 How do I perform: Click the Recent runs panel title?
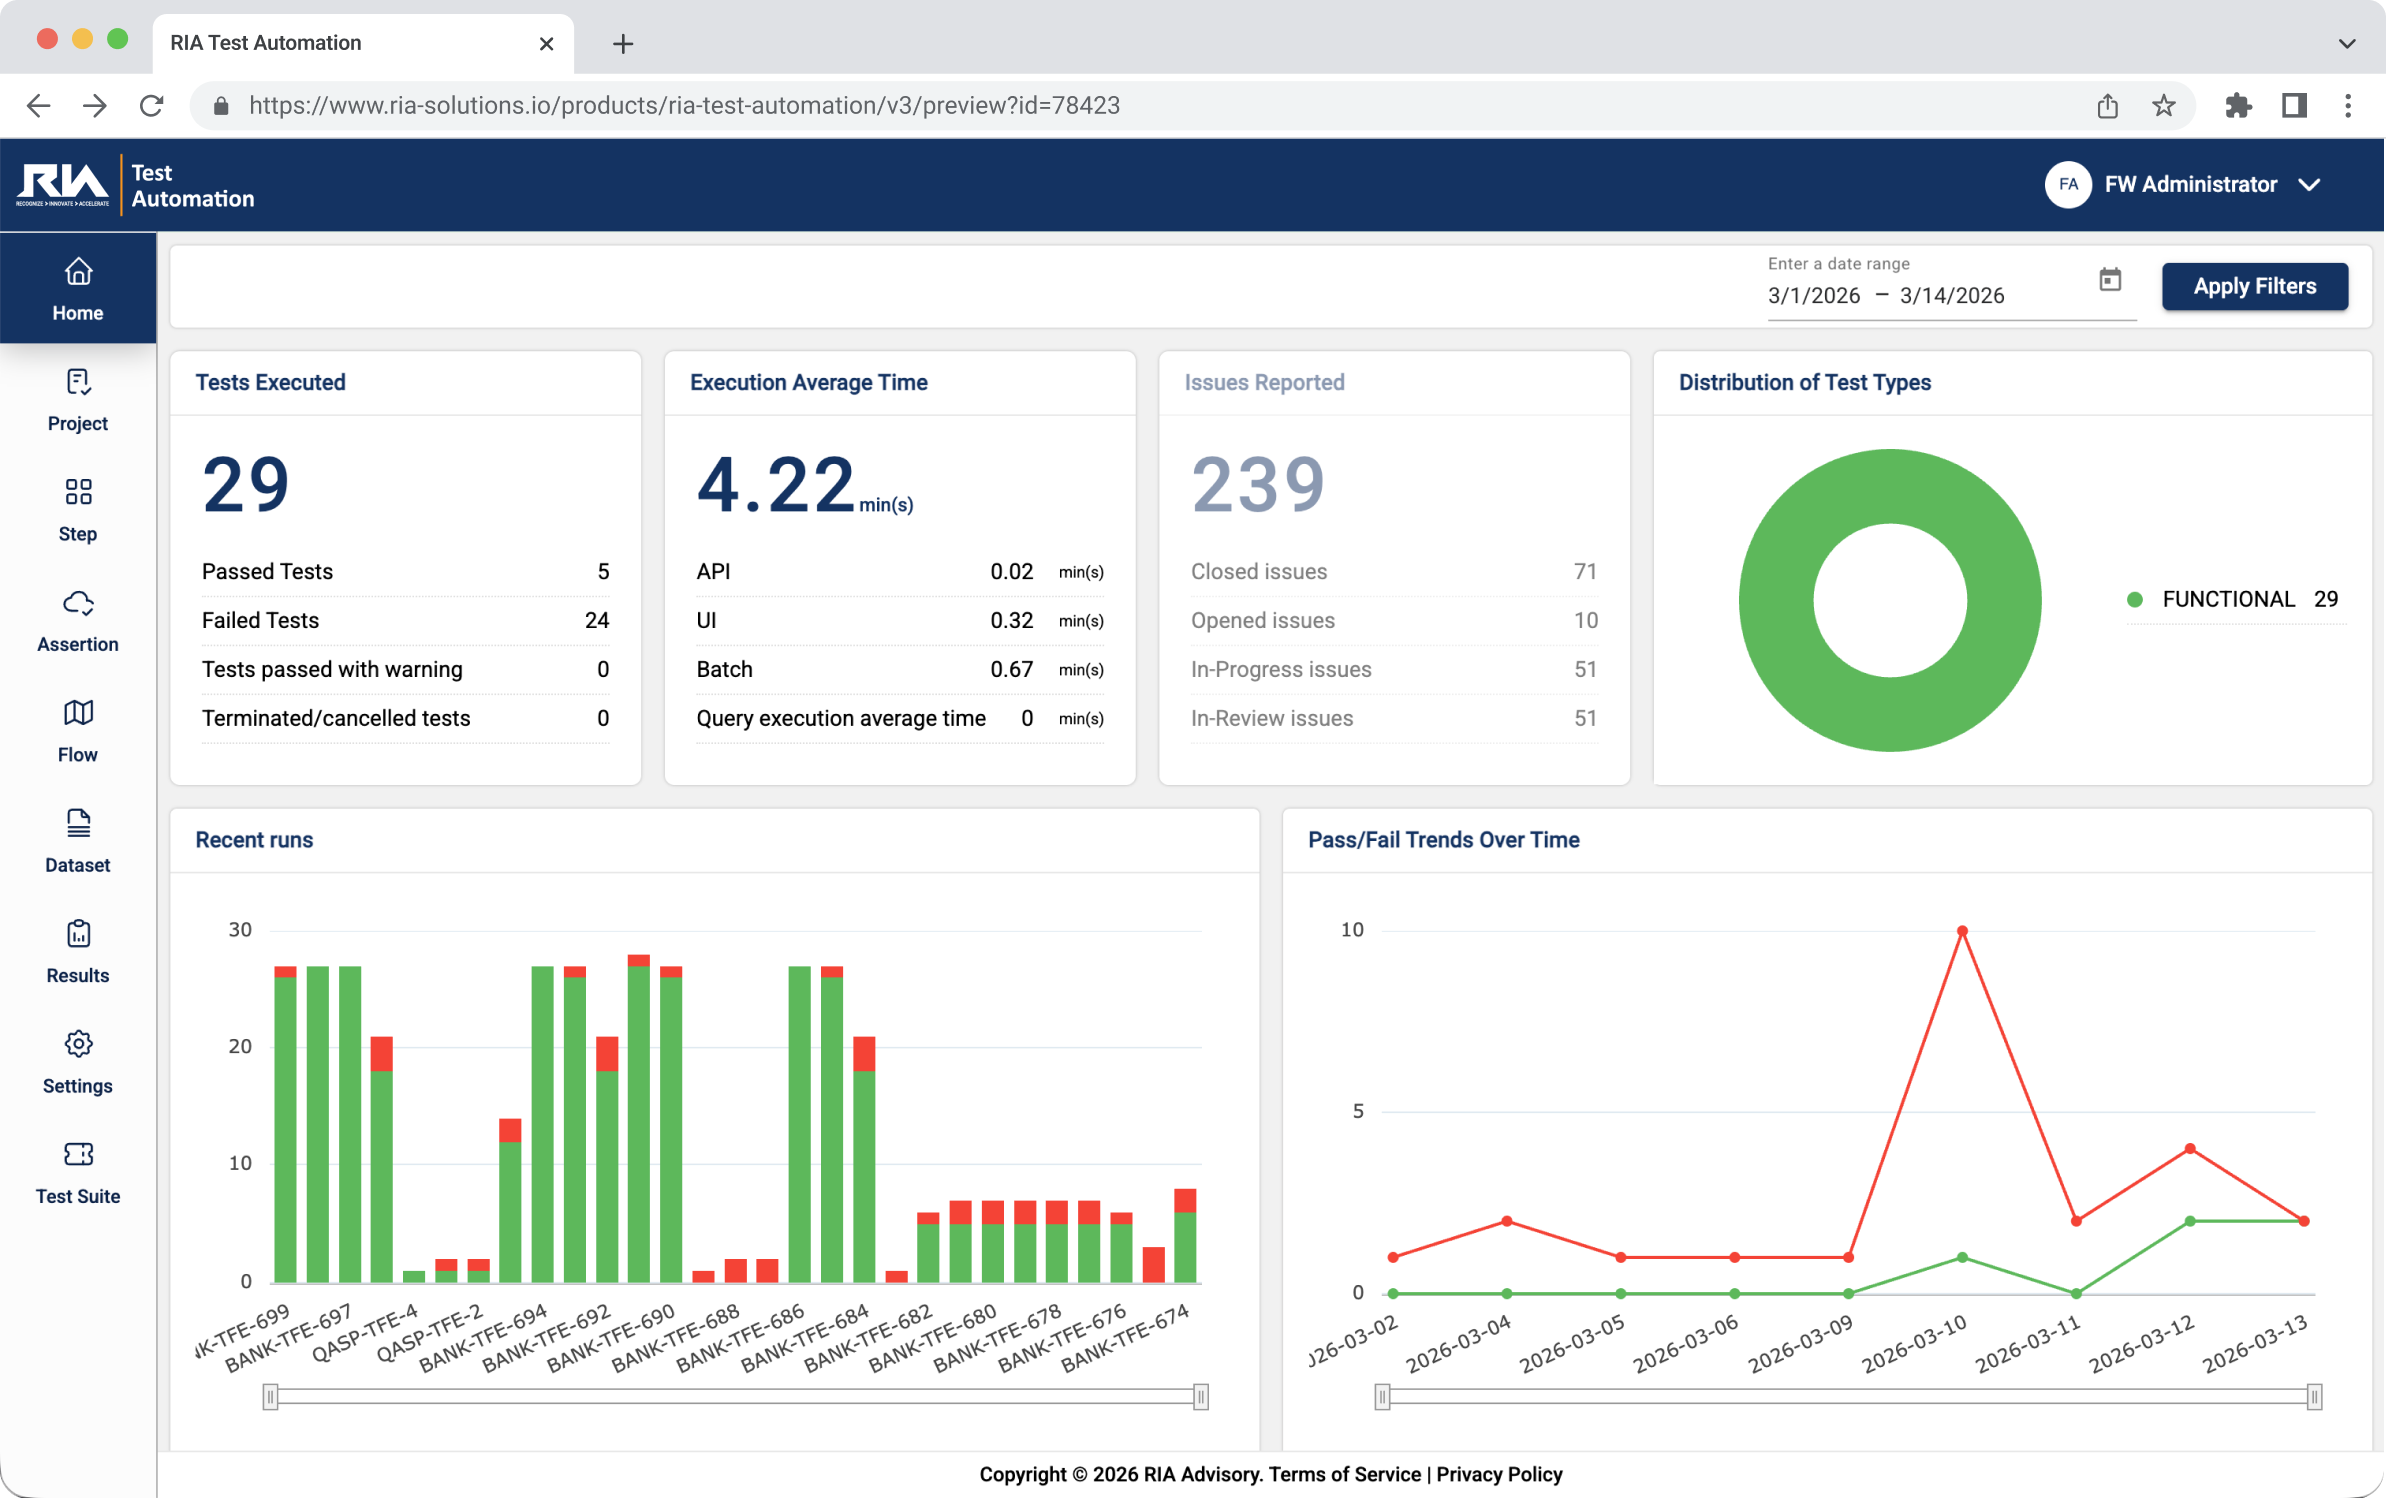[x=254, y=841]
